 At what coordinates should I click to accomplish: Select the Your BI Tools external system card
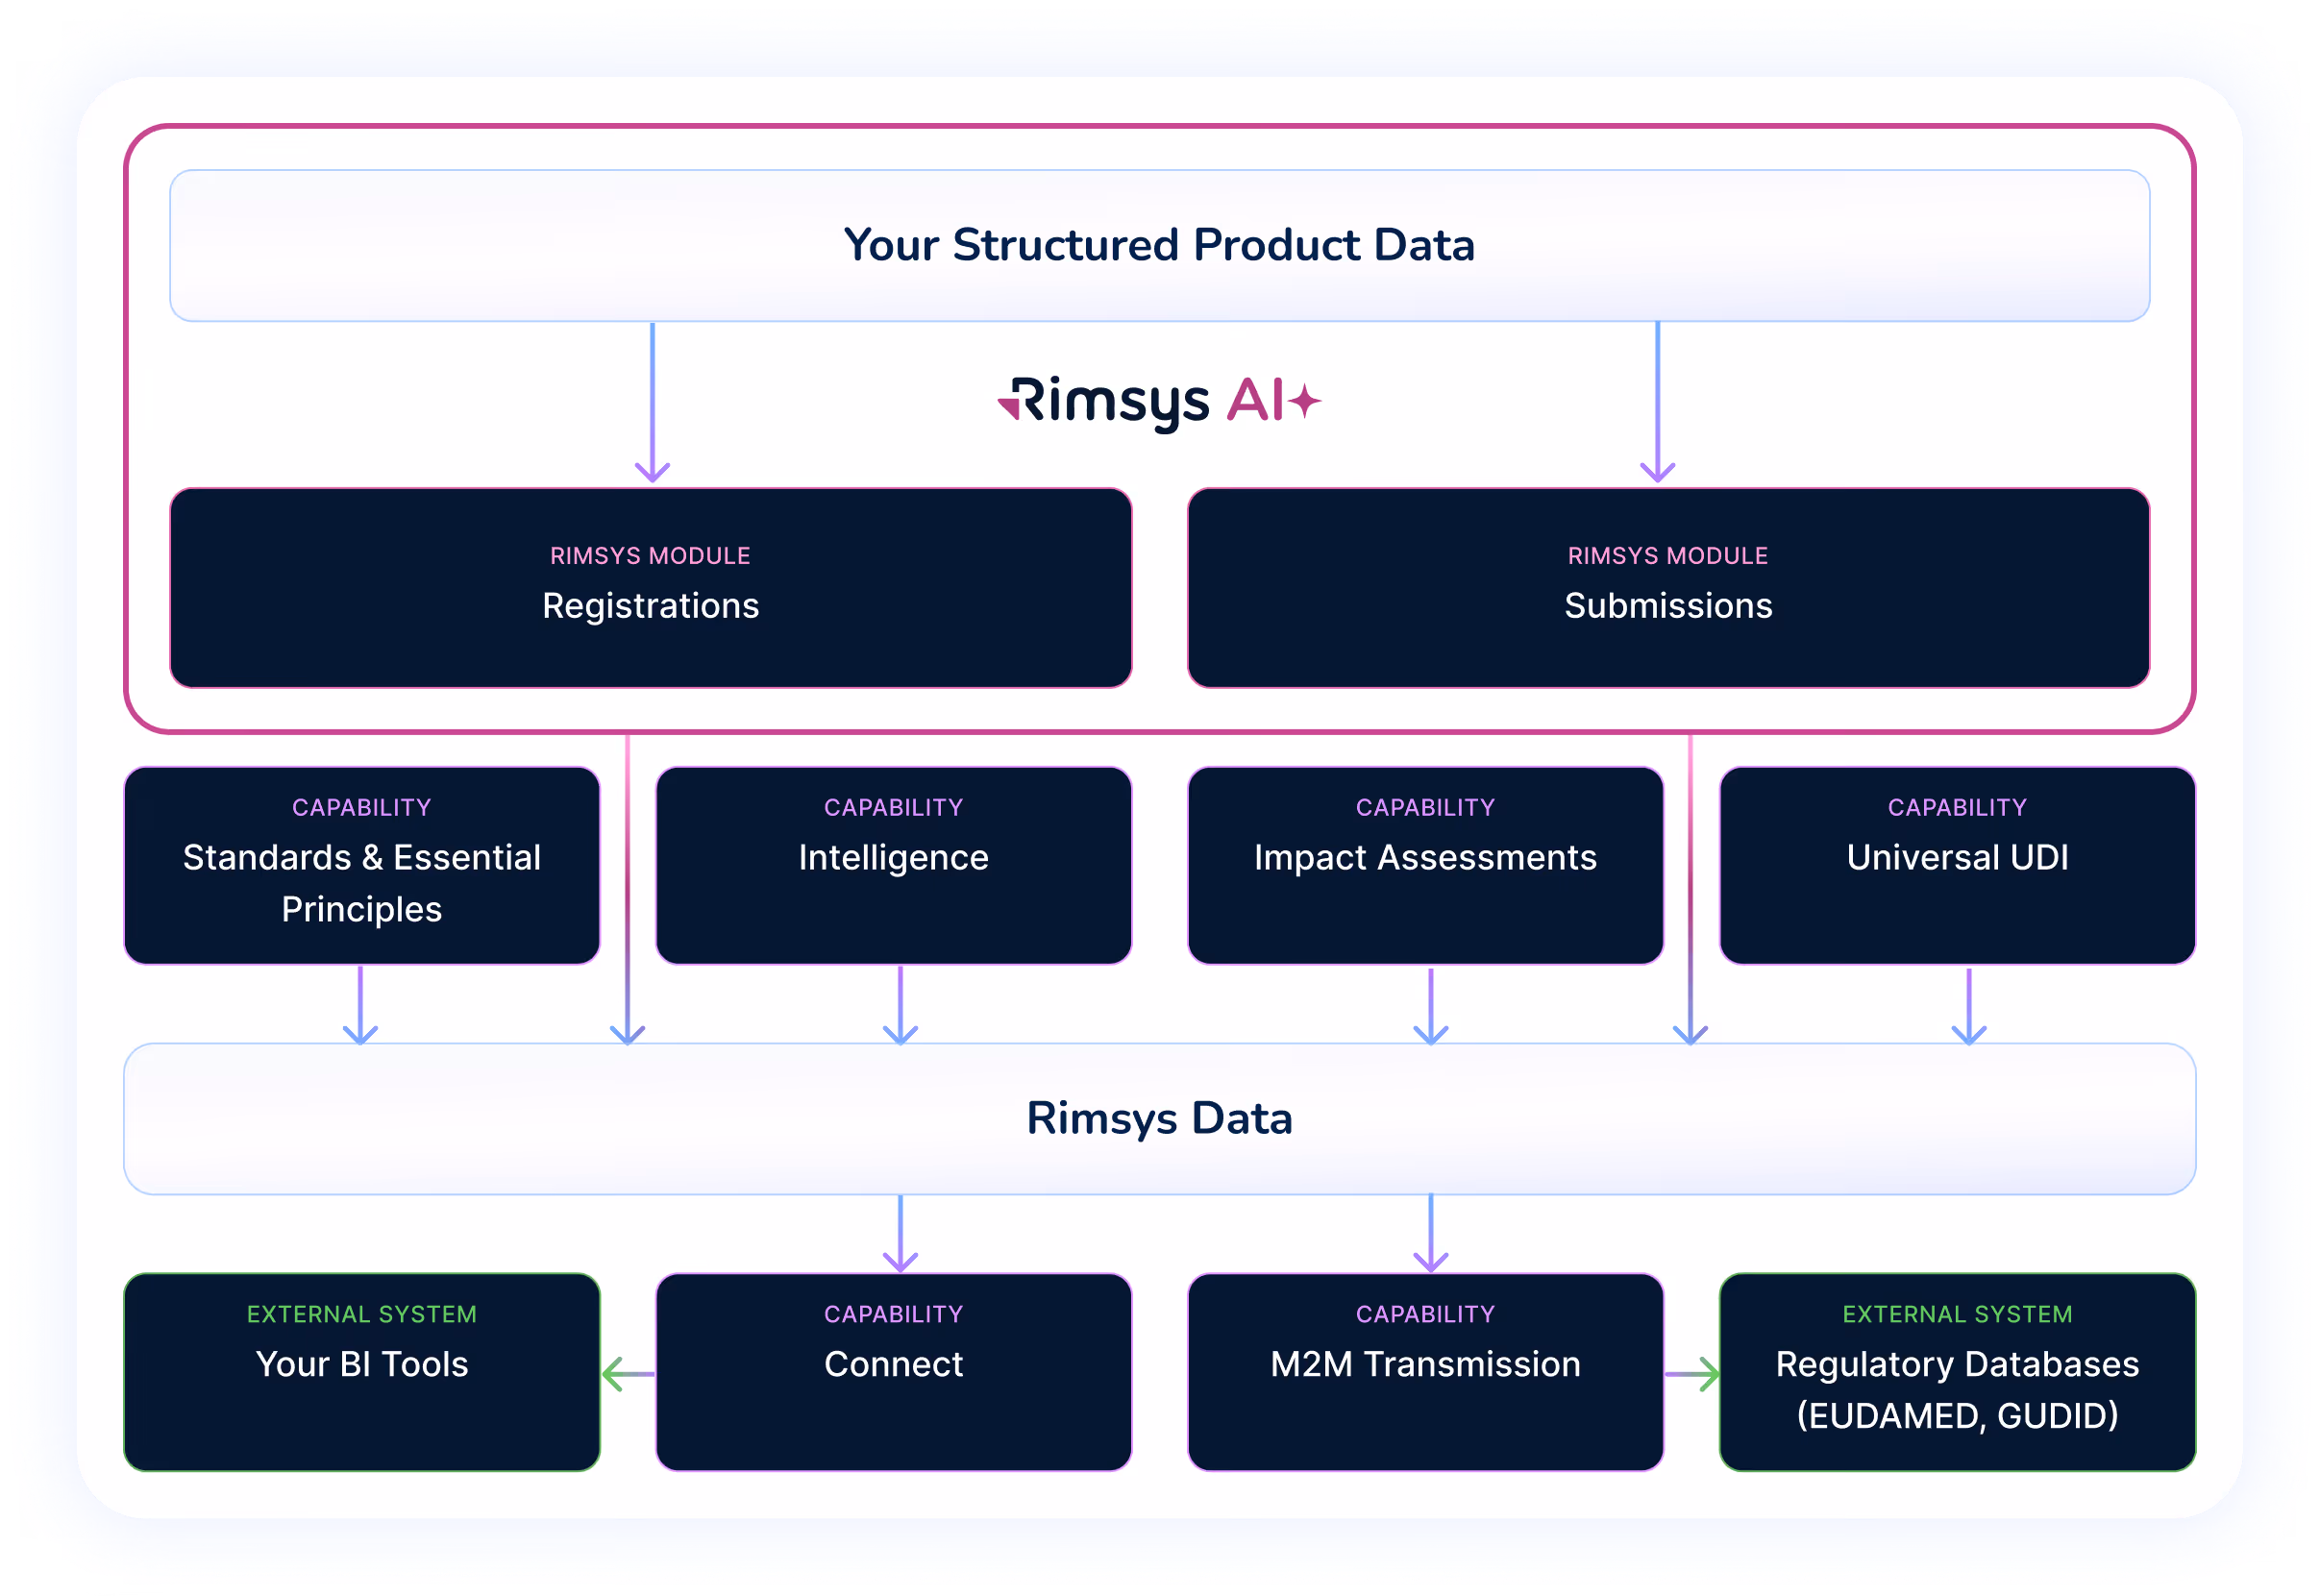(x=361, y=1371)
